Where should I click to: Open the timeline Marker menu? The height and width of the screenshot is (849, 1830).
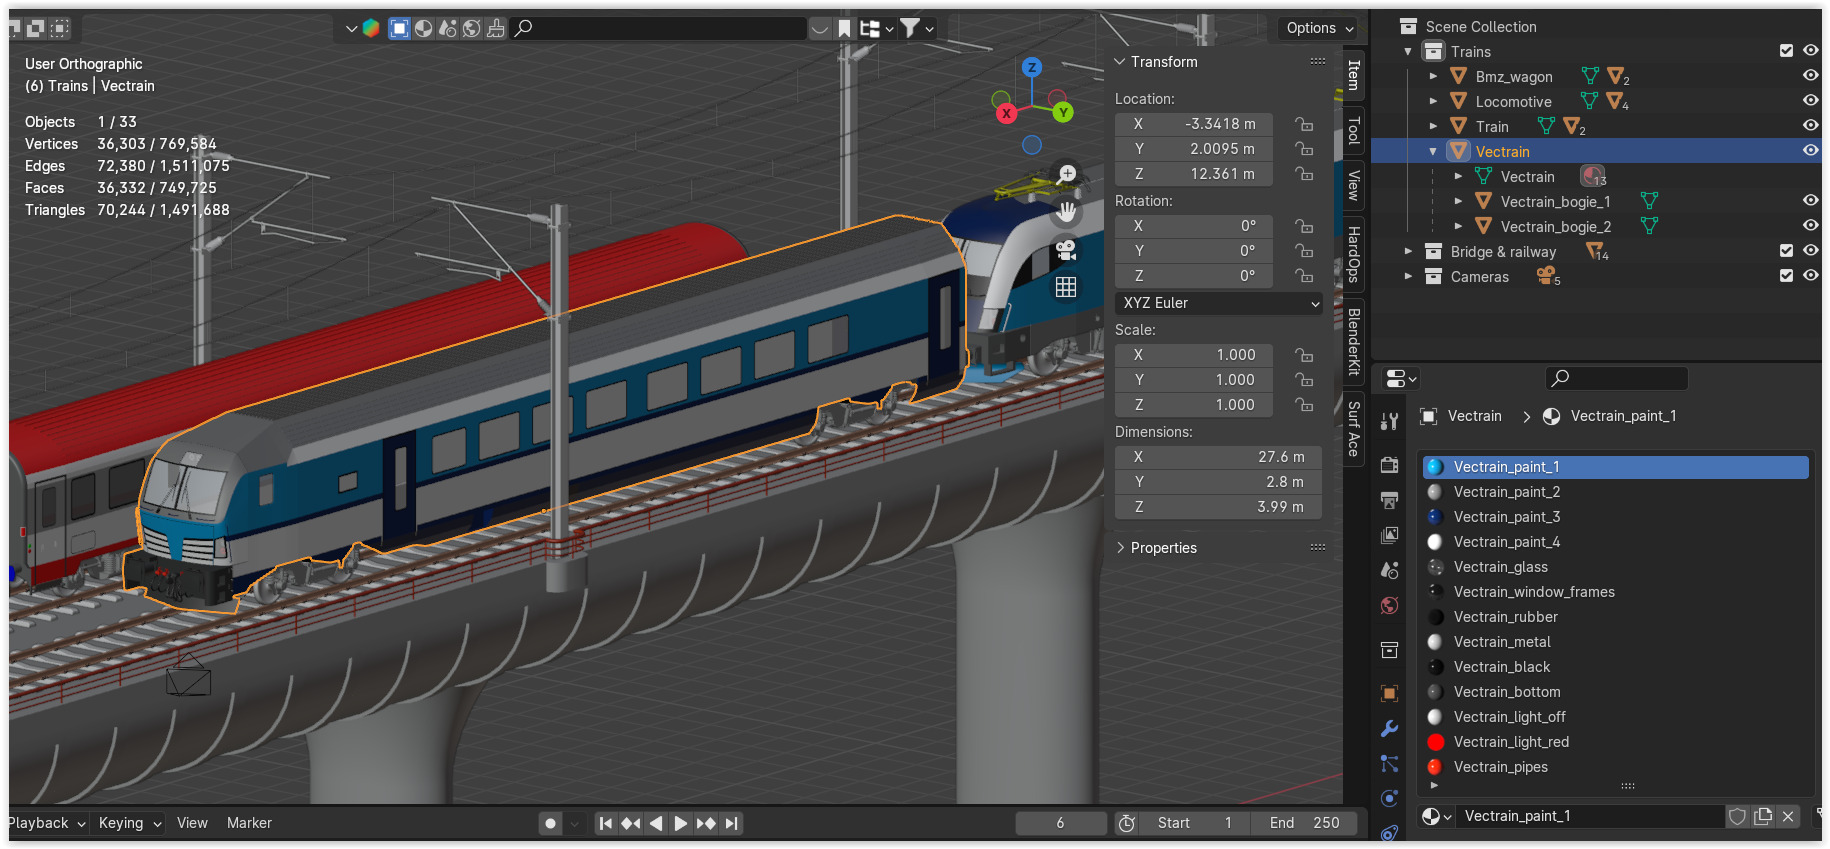(249, 823)
